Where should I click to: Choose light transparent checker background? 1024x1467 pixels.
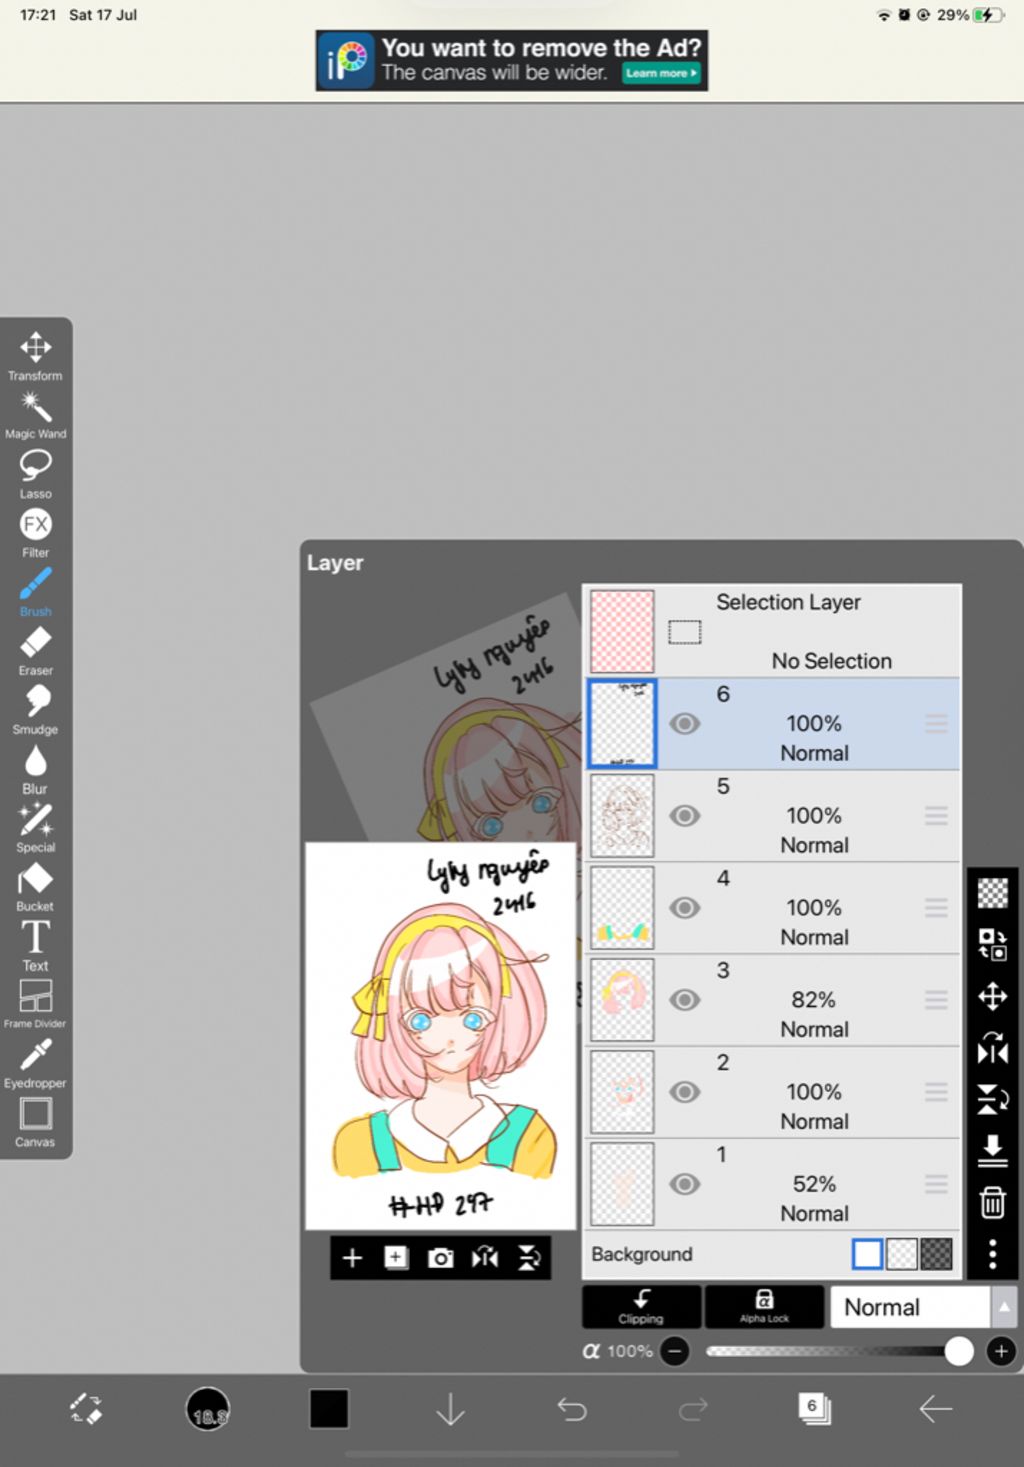[902, 1253]
